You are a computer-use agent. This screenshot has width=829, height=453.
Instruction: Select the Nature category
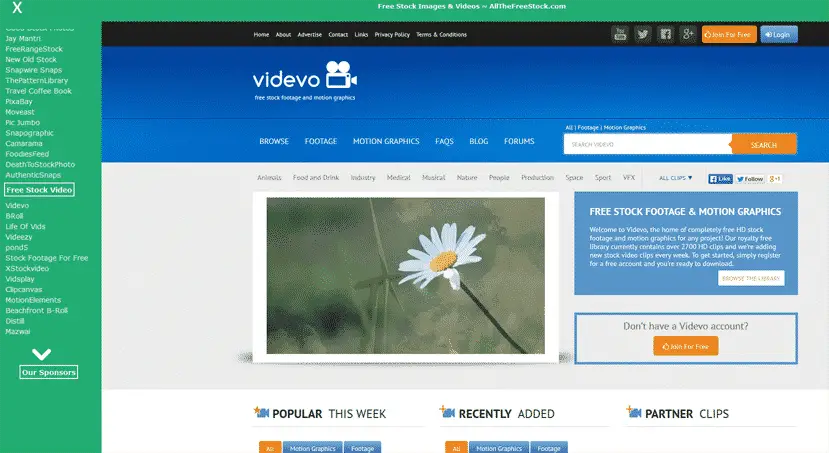click(467, 178)
